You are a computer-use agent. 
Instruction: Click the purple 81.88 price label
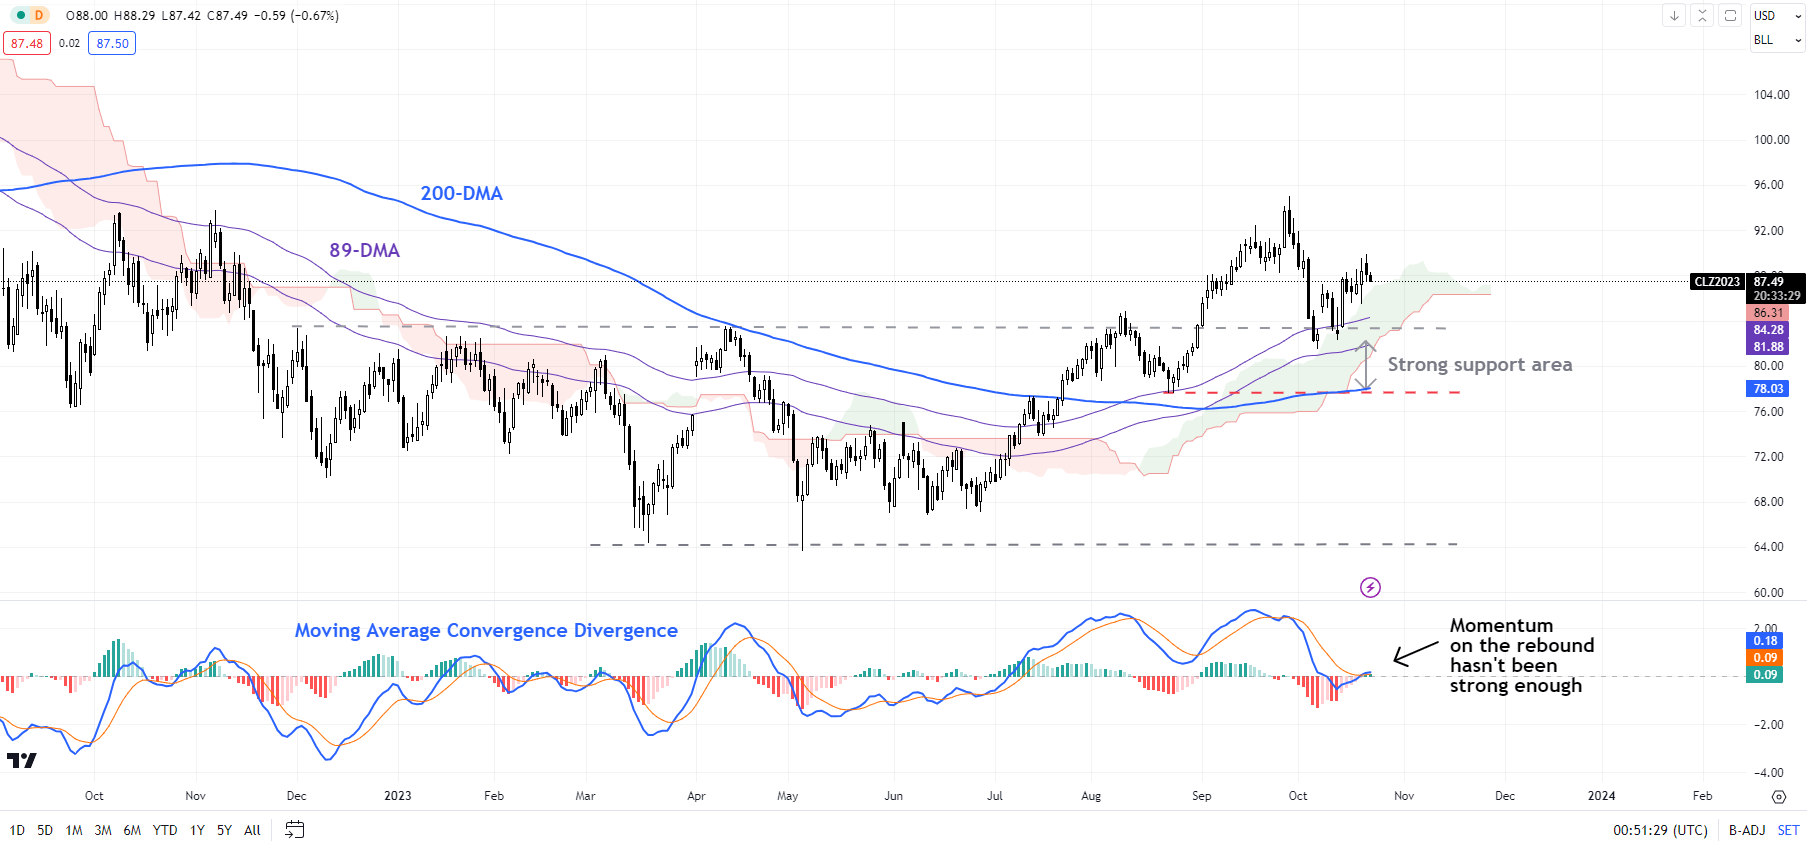pyautogui.click(x=1768, y=347)
